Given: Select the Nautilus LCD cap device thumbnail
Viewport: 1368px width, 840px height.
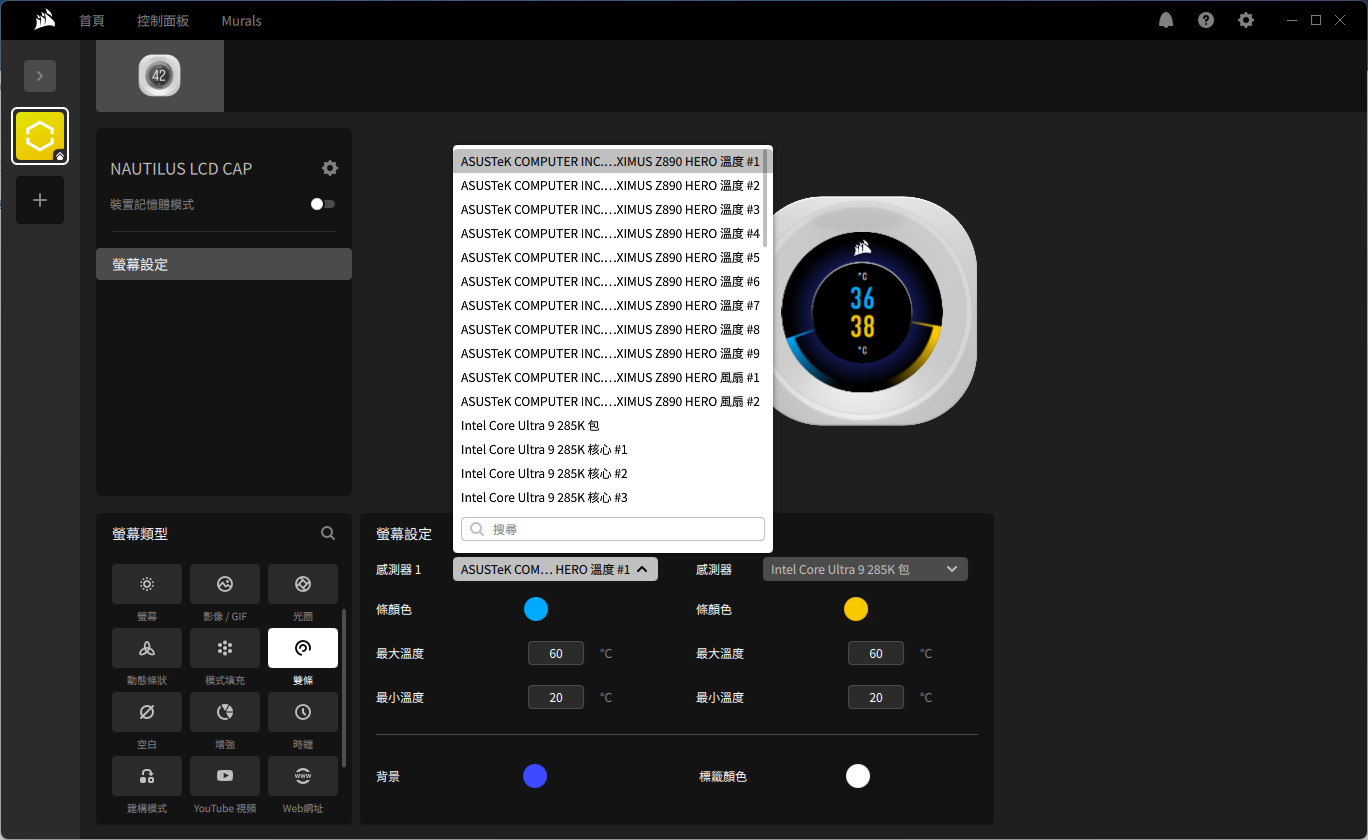Looking at the screenshot, I should (160, 76).
